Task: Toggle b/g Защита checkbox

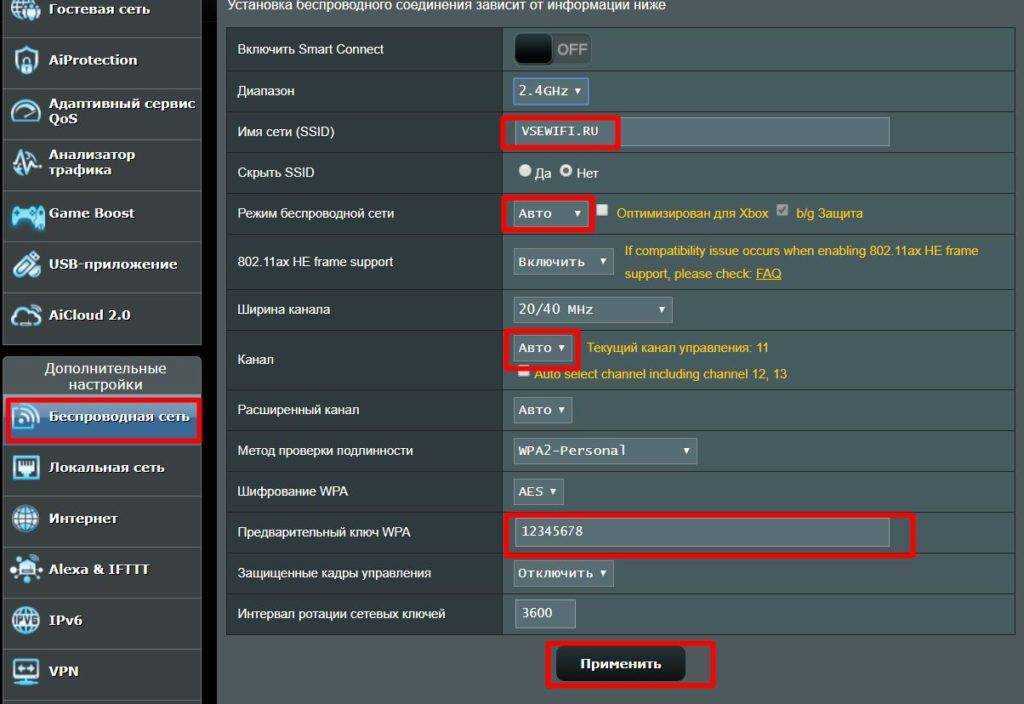Action: pos(782,210)
